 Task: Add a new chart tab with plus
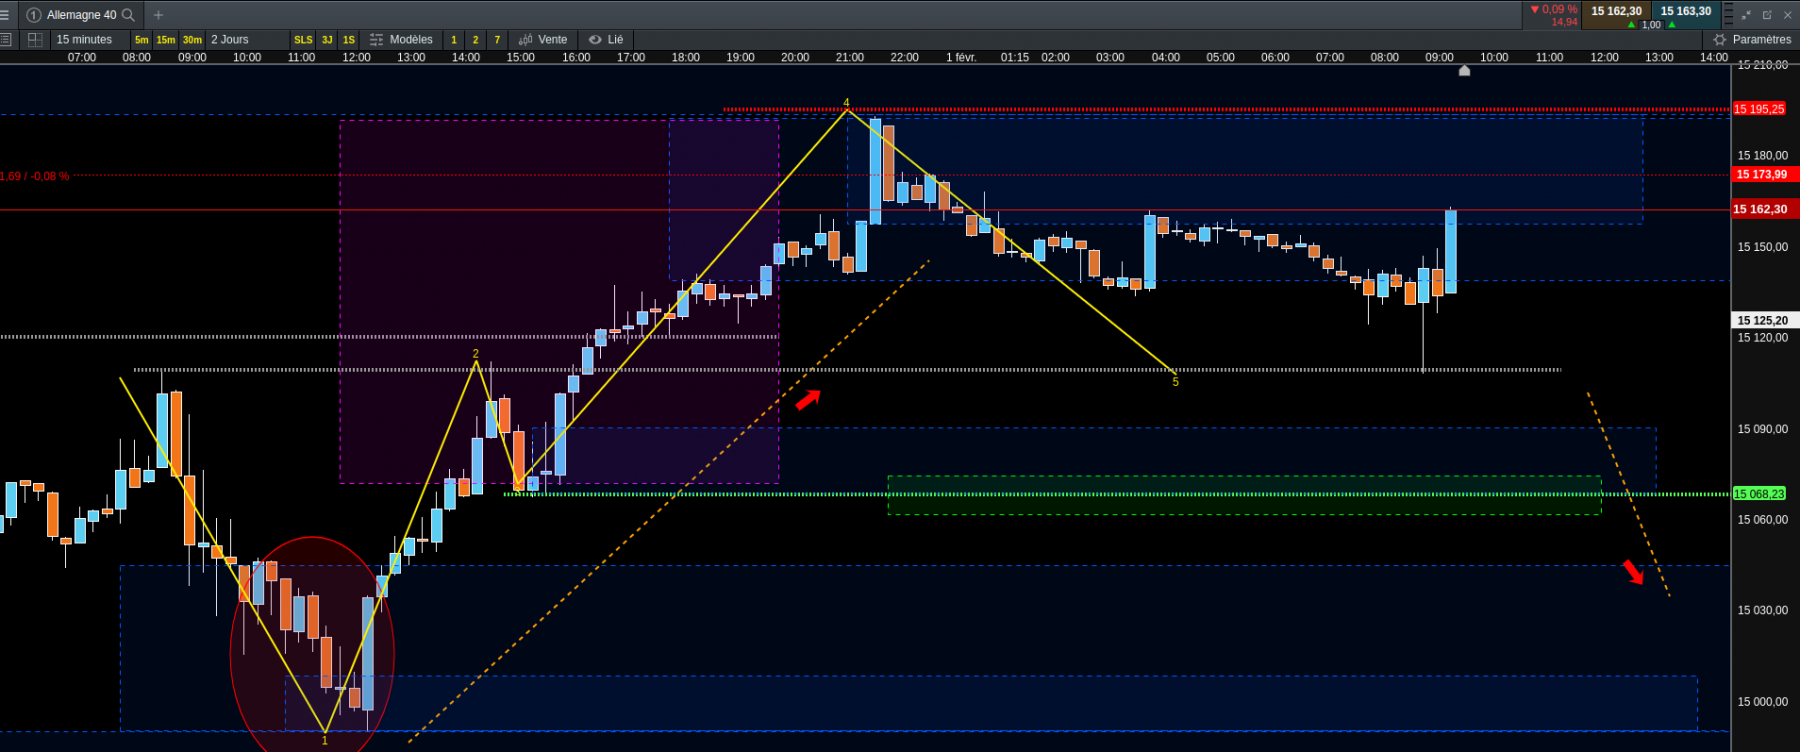click(158, 15)
